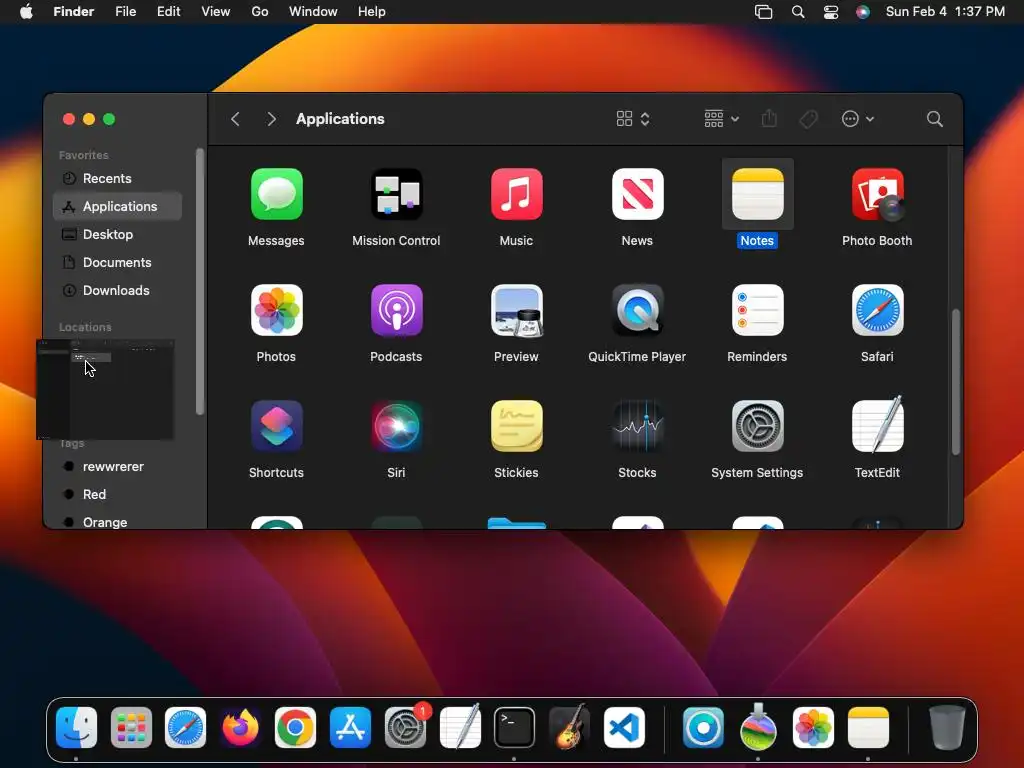Launch Google Chrome from the Dock
Viewport: 1024px width, 768px height.
pos(295,728)
